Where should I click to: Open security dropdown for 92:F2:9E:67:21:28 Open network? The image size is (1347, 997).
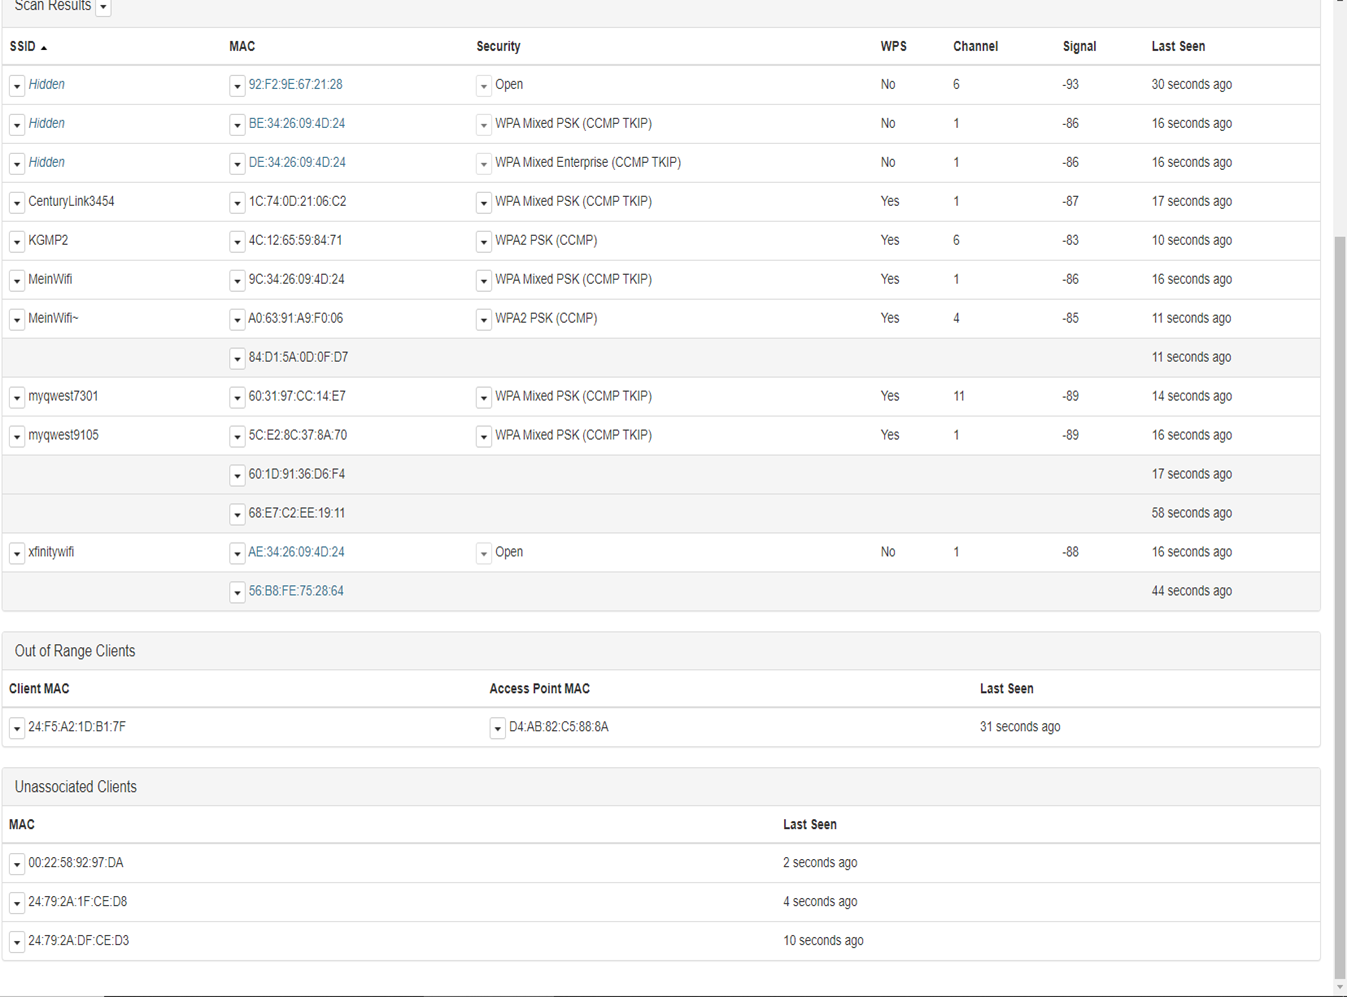484,86
